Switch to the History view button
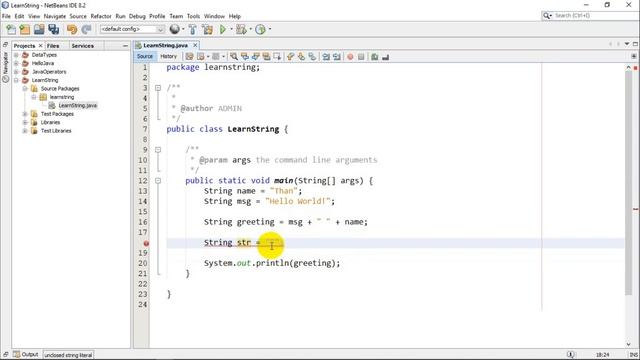The image size is (640, 360). point(168,56)
